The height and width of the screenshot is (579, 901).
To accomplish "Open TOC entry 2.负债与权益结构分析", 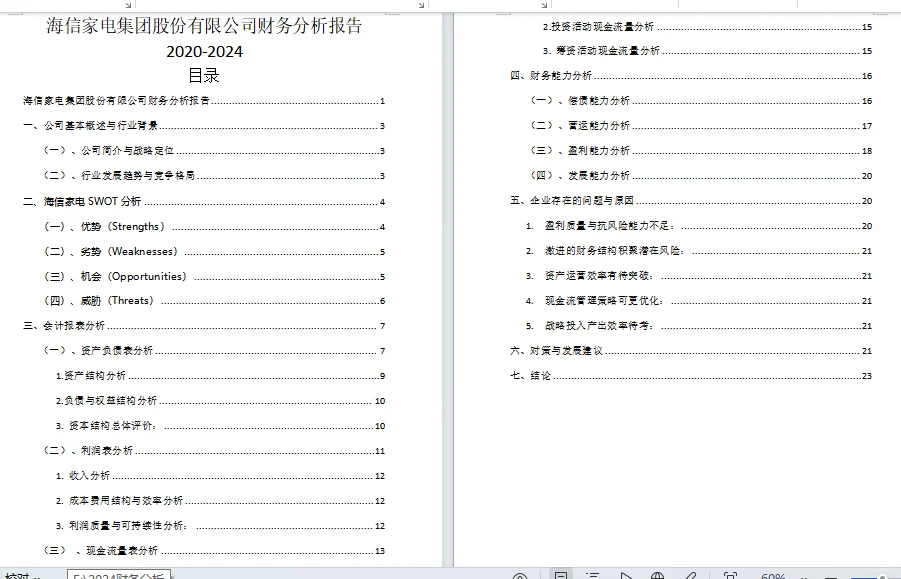I will (x=221, y=400).
